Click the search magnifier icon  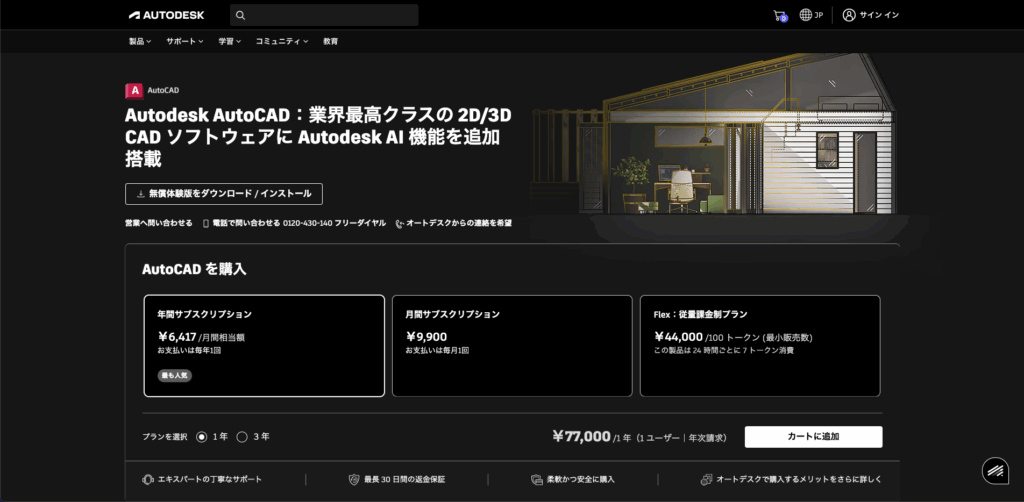(x=240, y=15)
